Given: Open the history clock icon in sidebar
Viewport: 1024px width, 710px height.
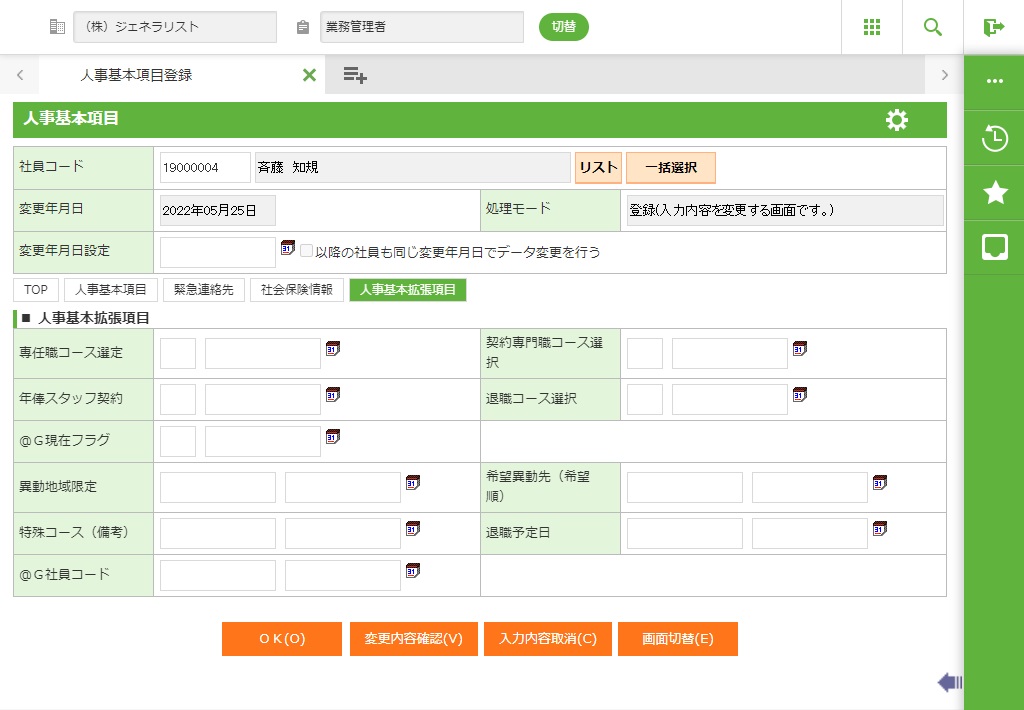Looking at the screenshot, I should [994, 139].
